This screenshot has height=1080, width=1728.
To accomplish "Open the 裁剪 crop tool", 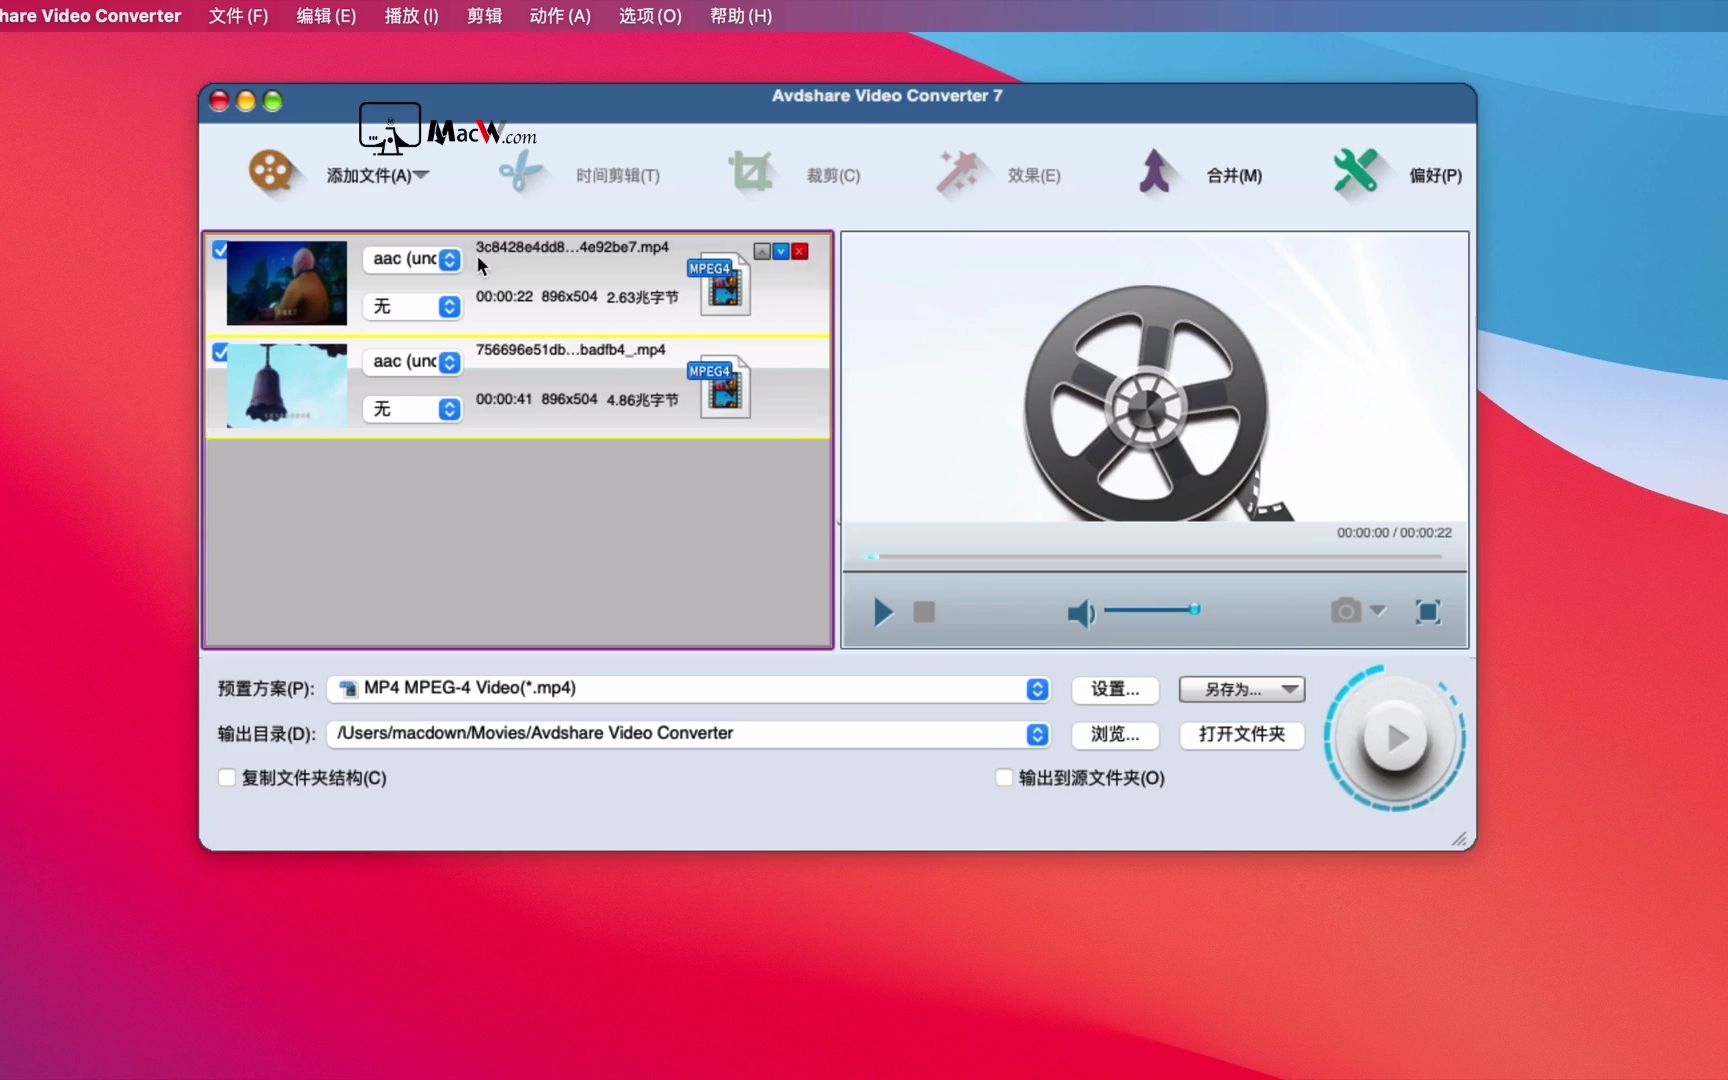I will 800,173.
